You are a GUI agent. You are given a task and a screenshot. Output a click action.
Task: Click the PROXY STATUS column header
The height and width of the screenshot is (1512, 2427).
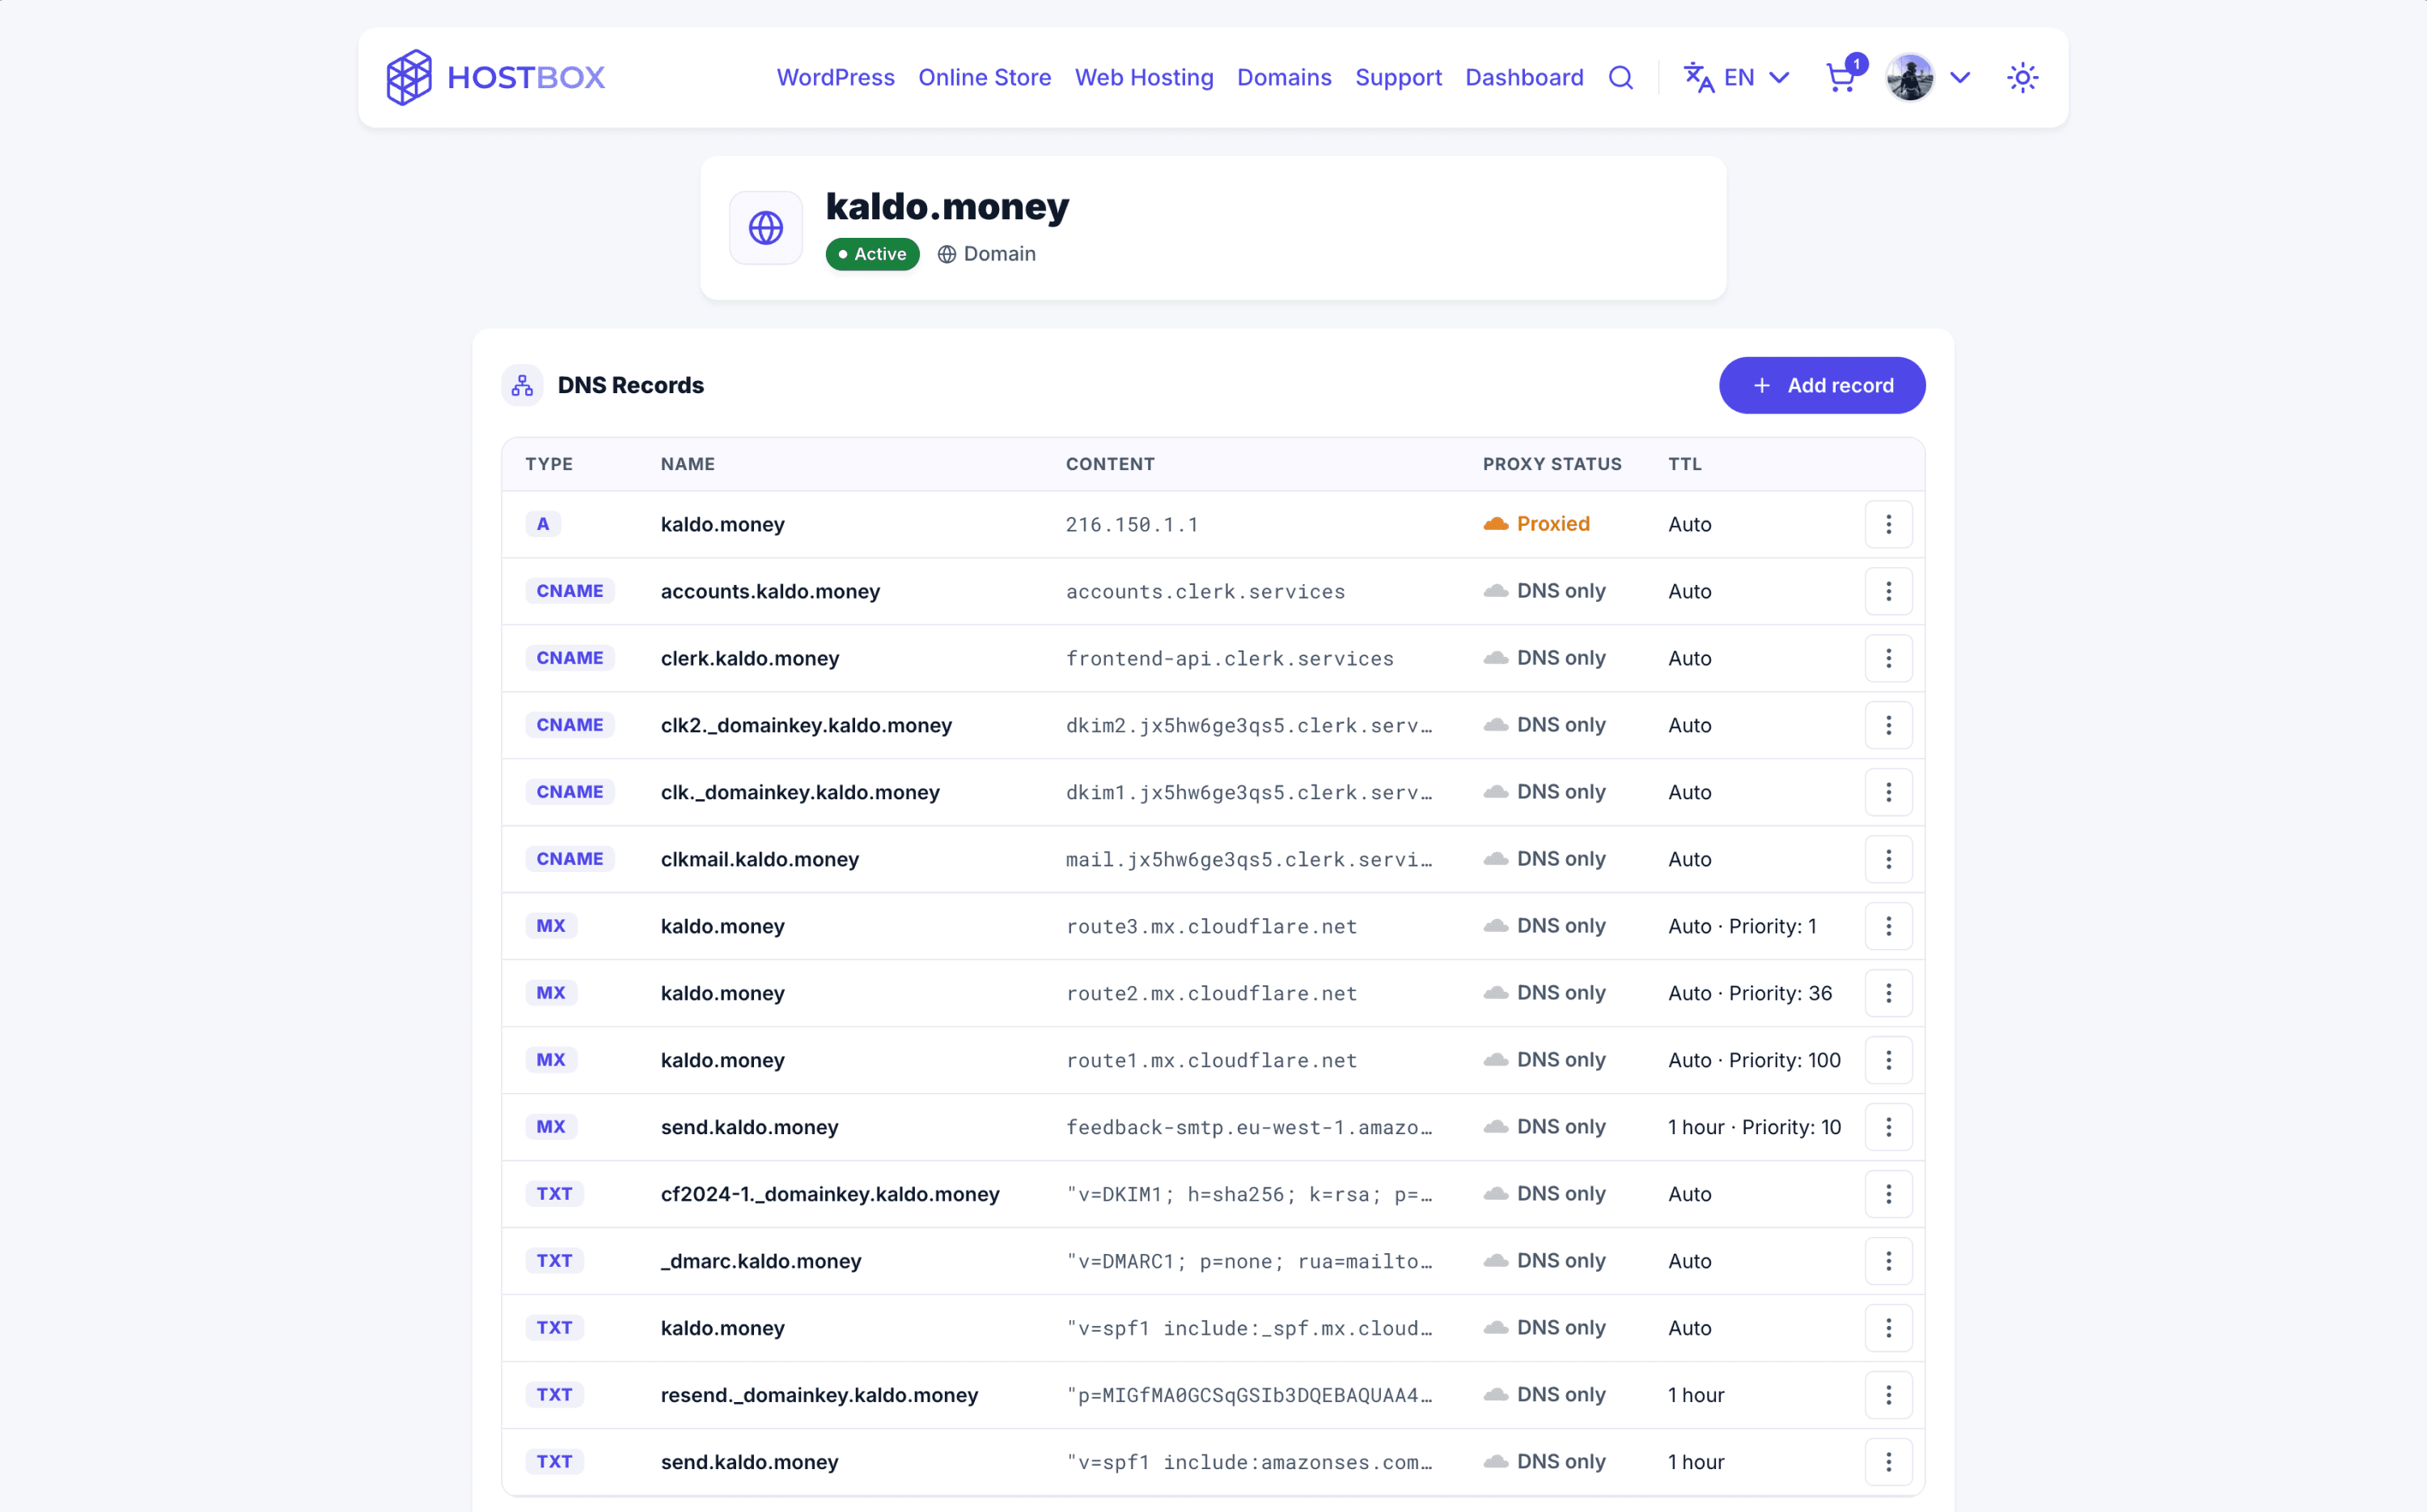pos(1551,464)
